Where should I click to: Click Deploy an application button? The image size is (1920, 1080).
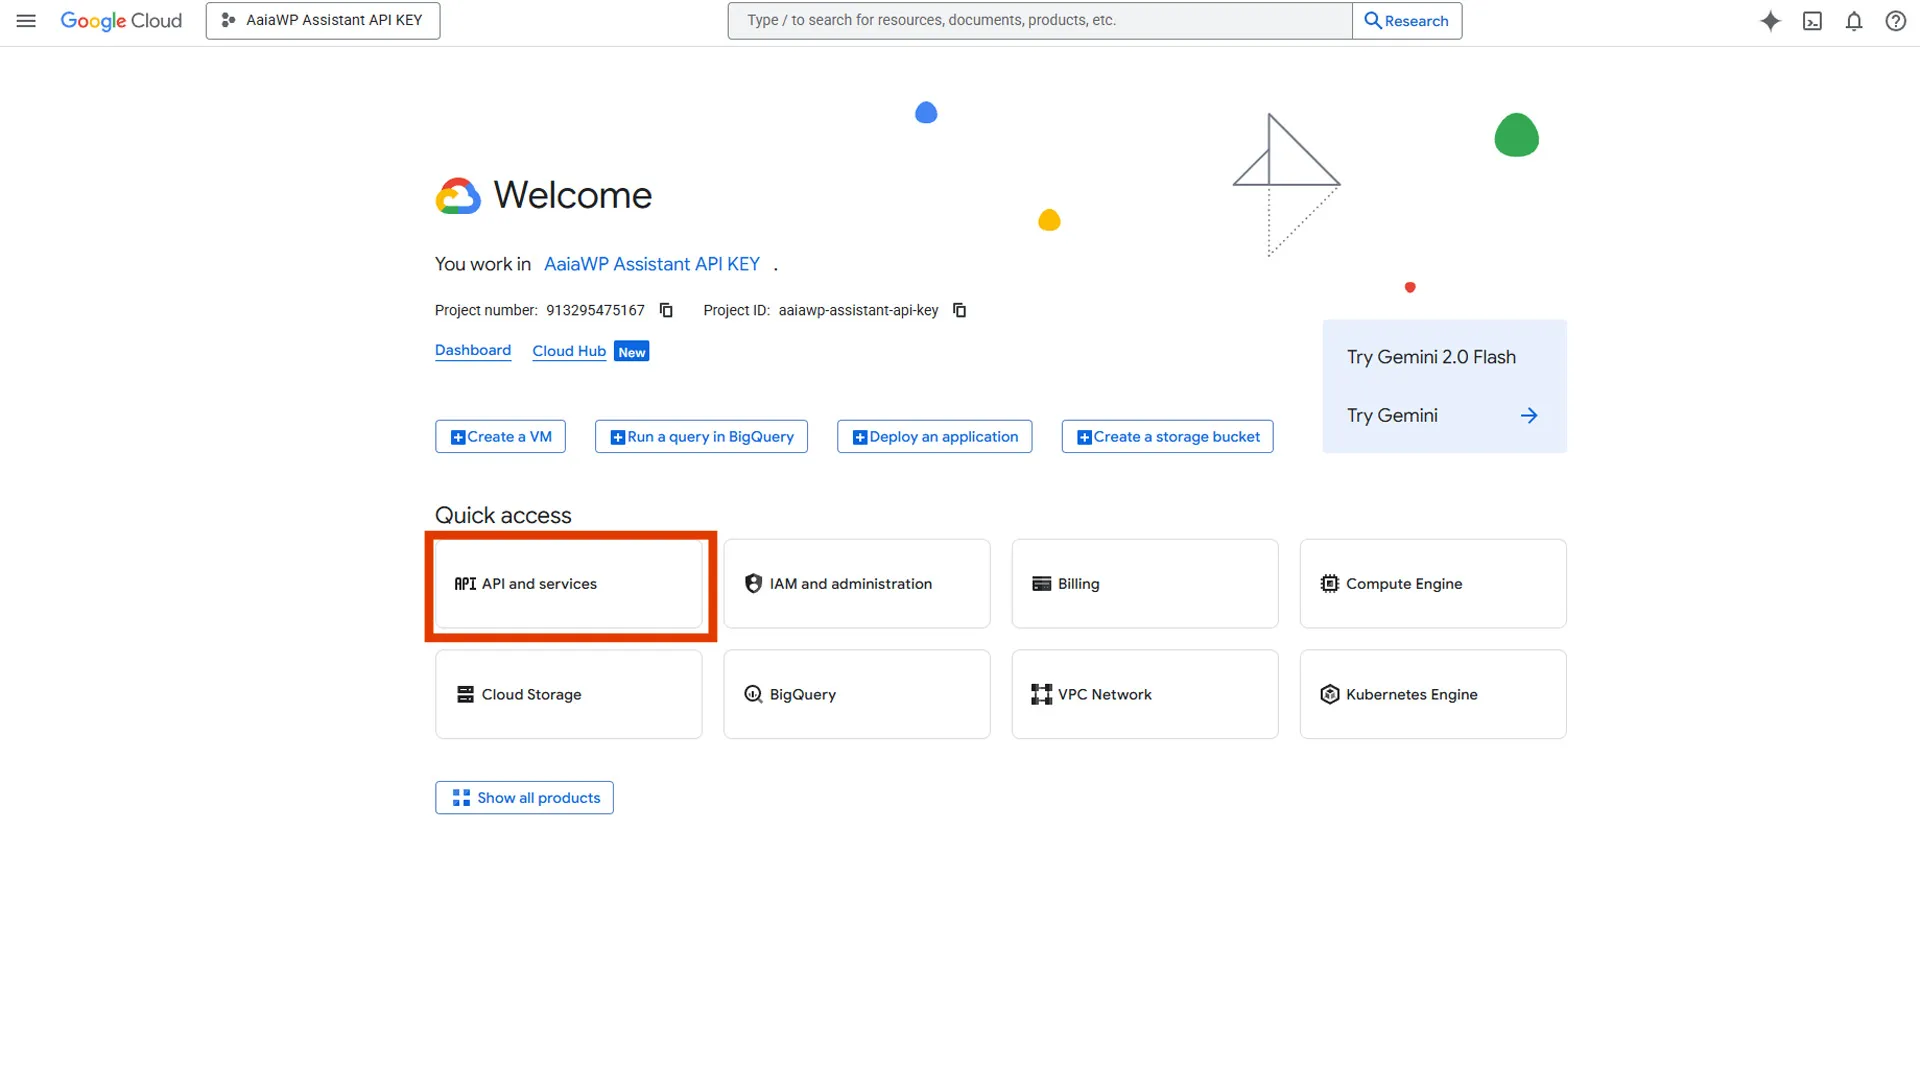pyautogui.click(x=934, y=436)
